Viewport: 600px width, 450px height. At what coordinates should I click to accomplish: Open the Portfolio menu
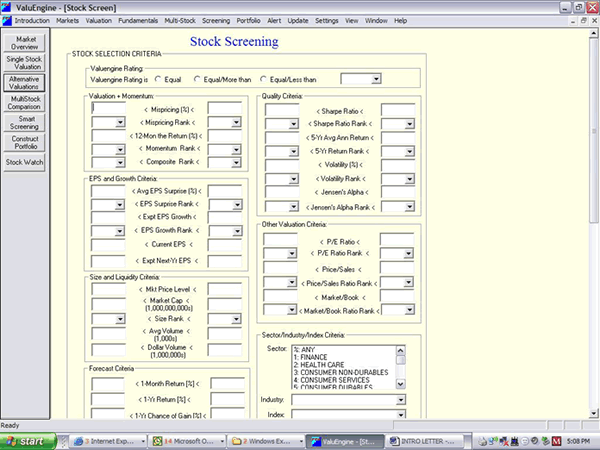(248, 21)
